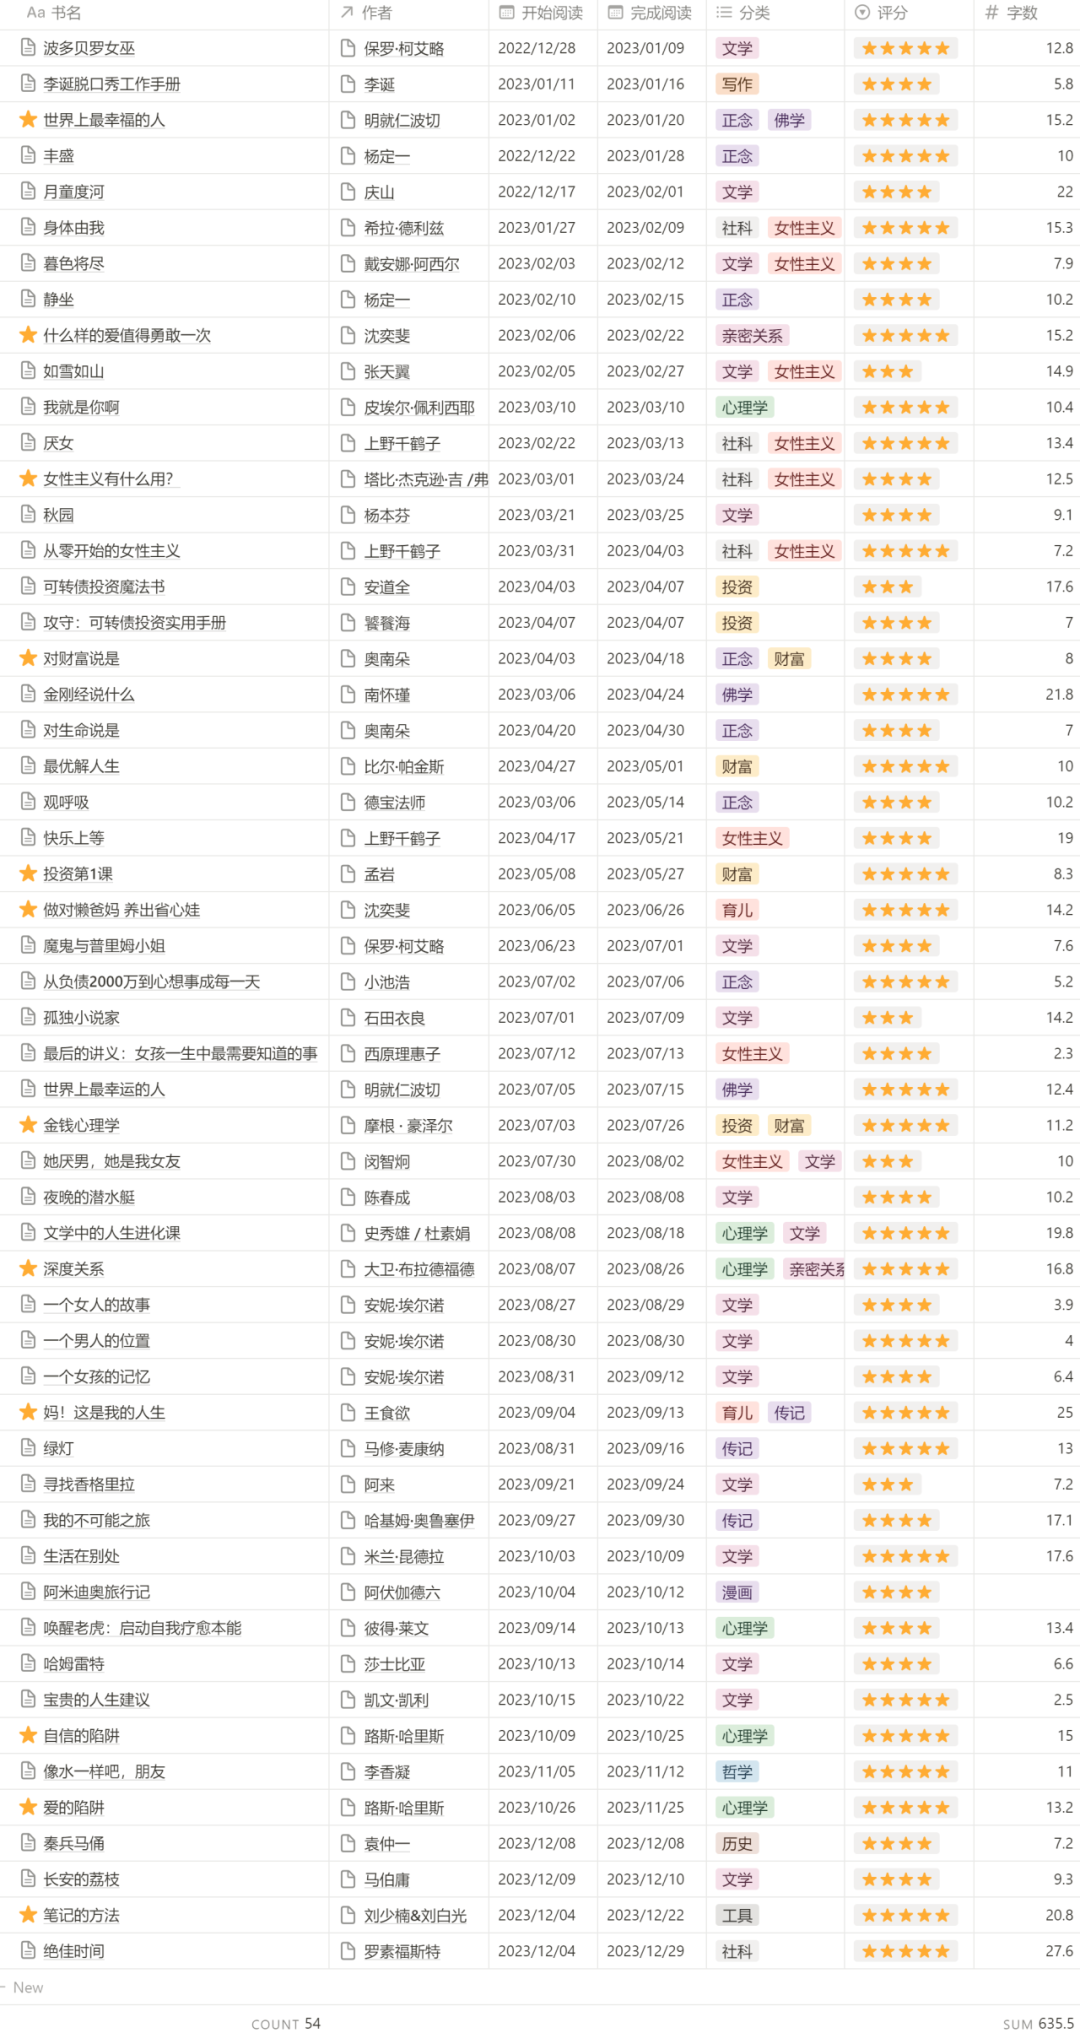The width and height of the screenshot is (1080, 2033).
Task: Click the 工具 tag in 笔记的方法 row
Action: click(738, 1915)
